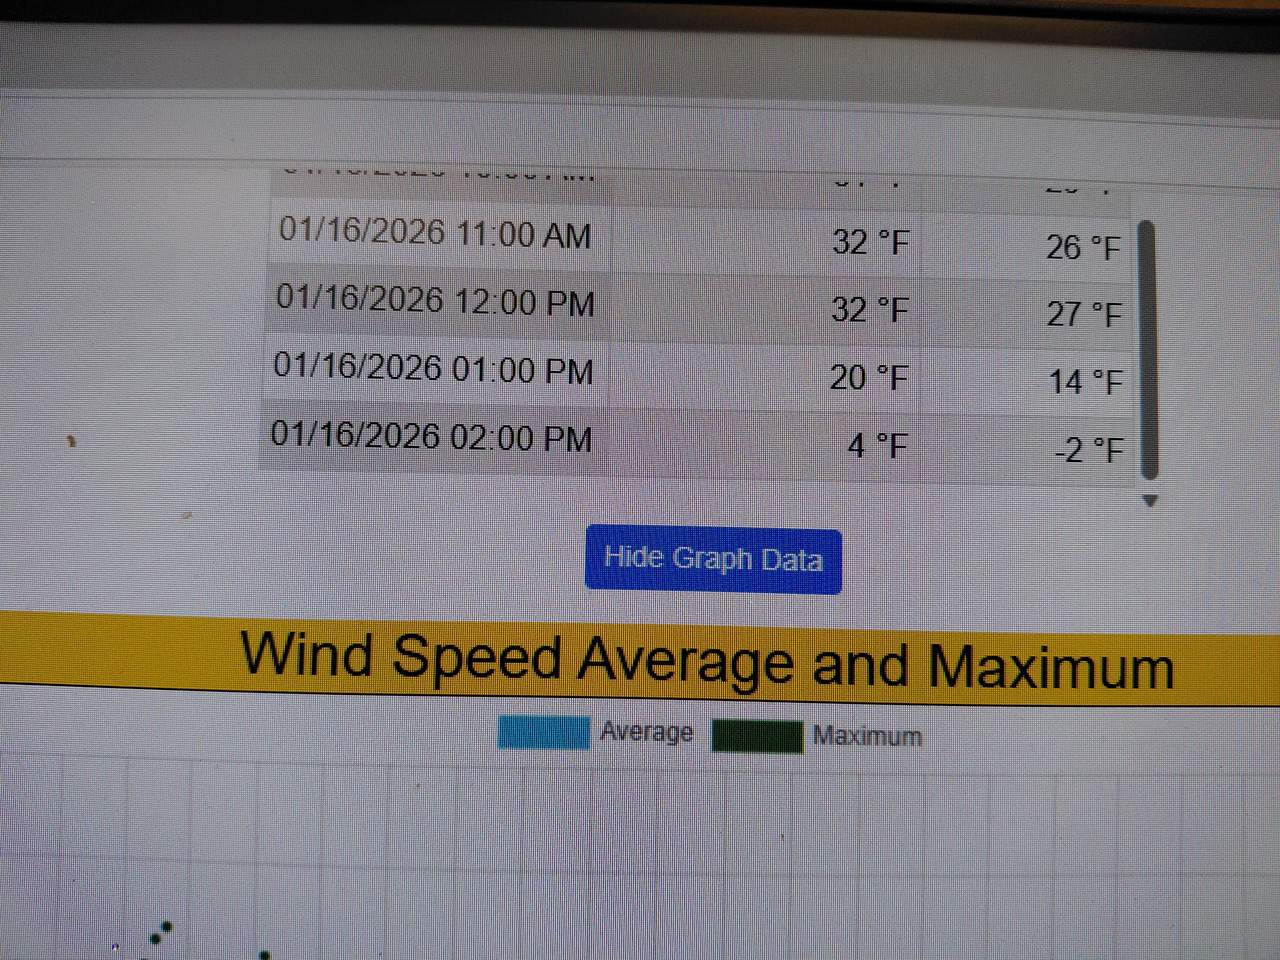Click the -2 °F value

pos(1088,450)
